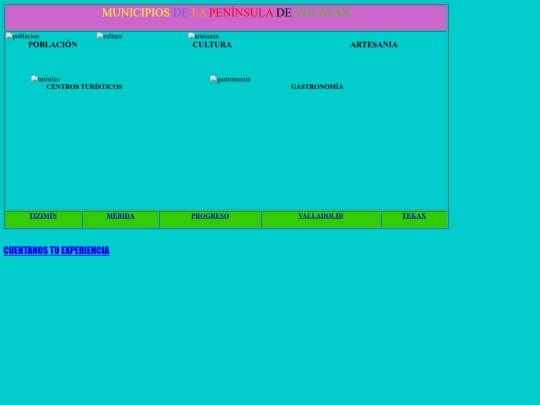Open the VALLADOLID municipality link
540x405 pixels.
(321, 216)
